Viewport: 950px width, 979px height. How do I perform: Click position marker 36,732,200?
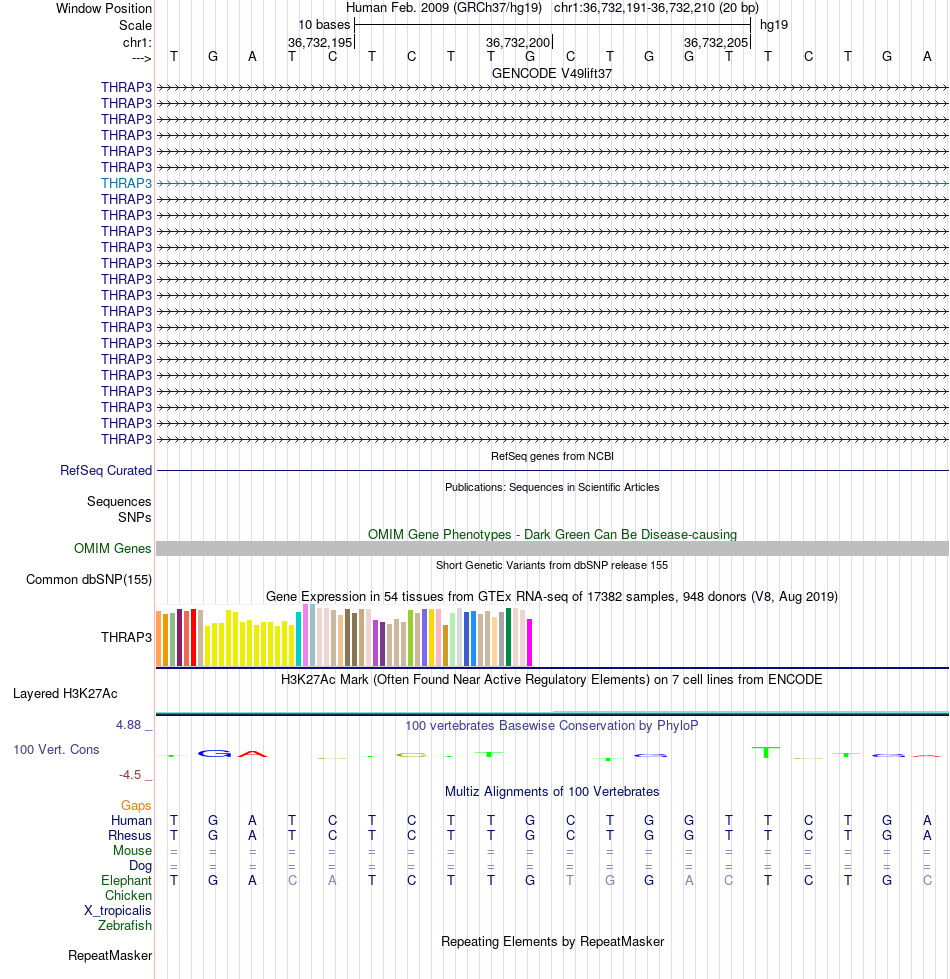pyautogui.click(x=518, y=42)
